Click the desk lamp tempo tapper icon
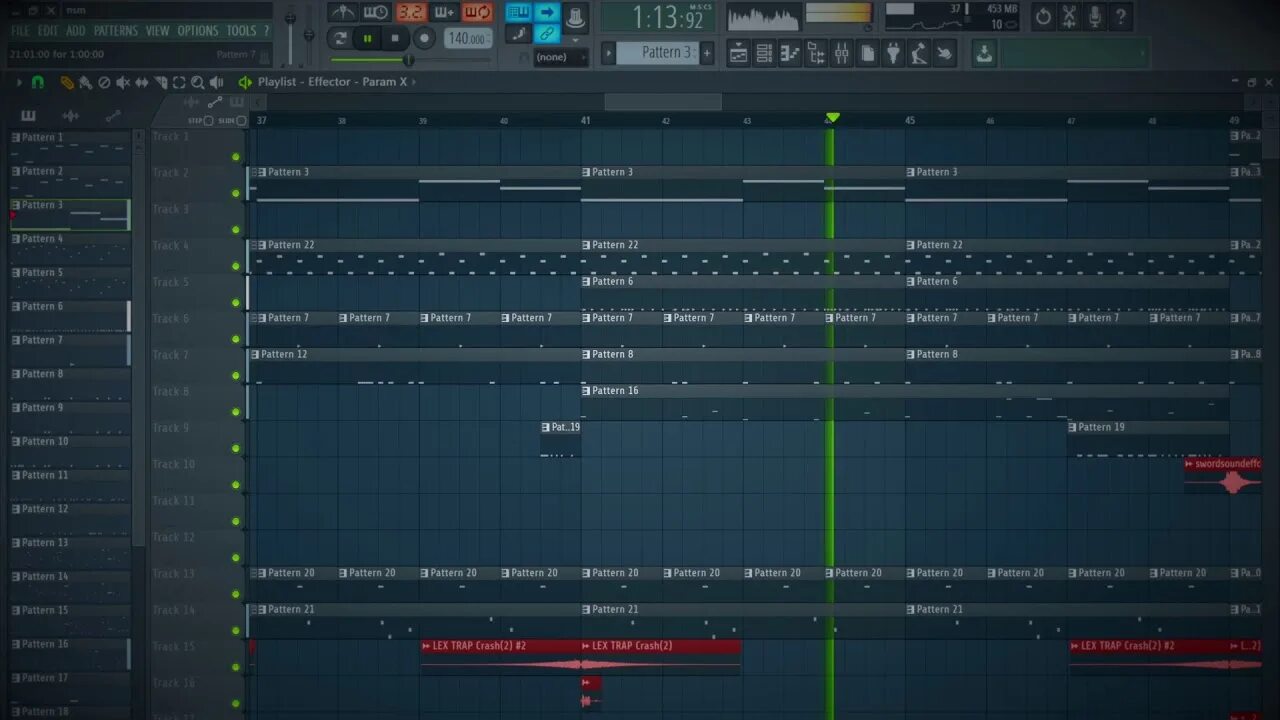 point(919,53)
